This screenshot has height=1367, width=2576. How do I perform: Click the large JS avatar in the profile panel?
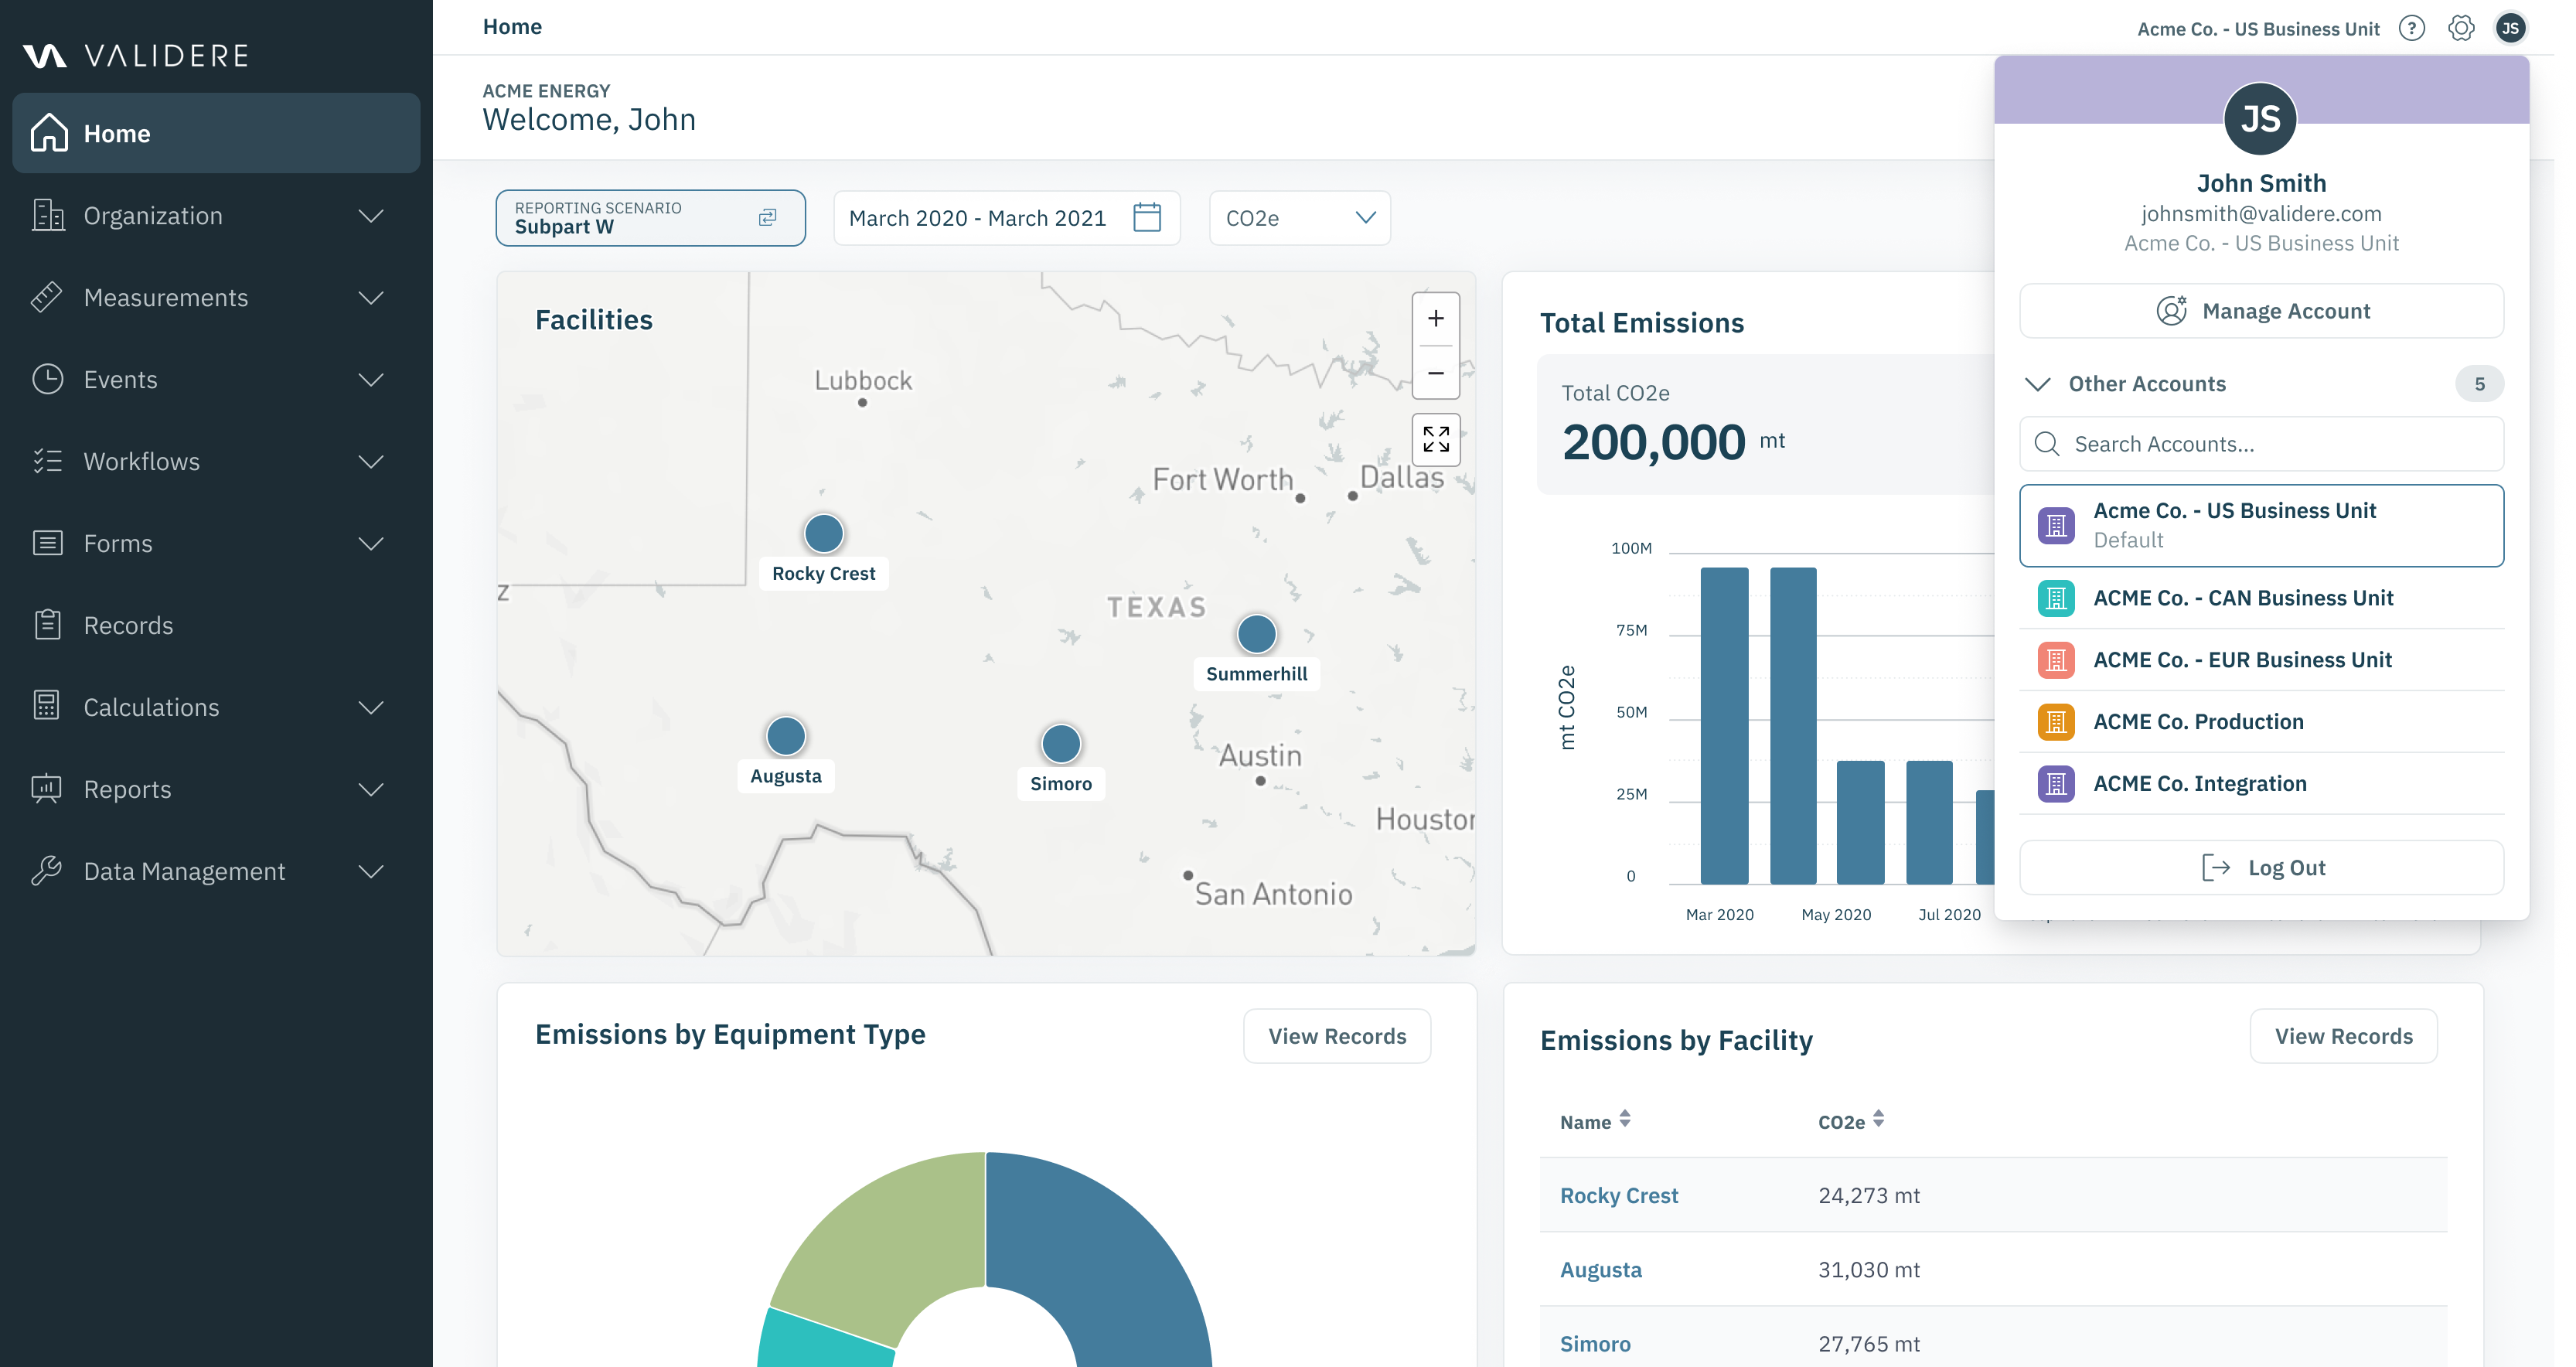tap(2260, 119)
